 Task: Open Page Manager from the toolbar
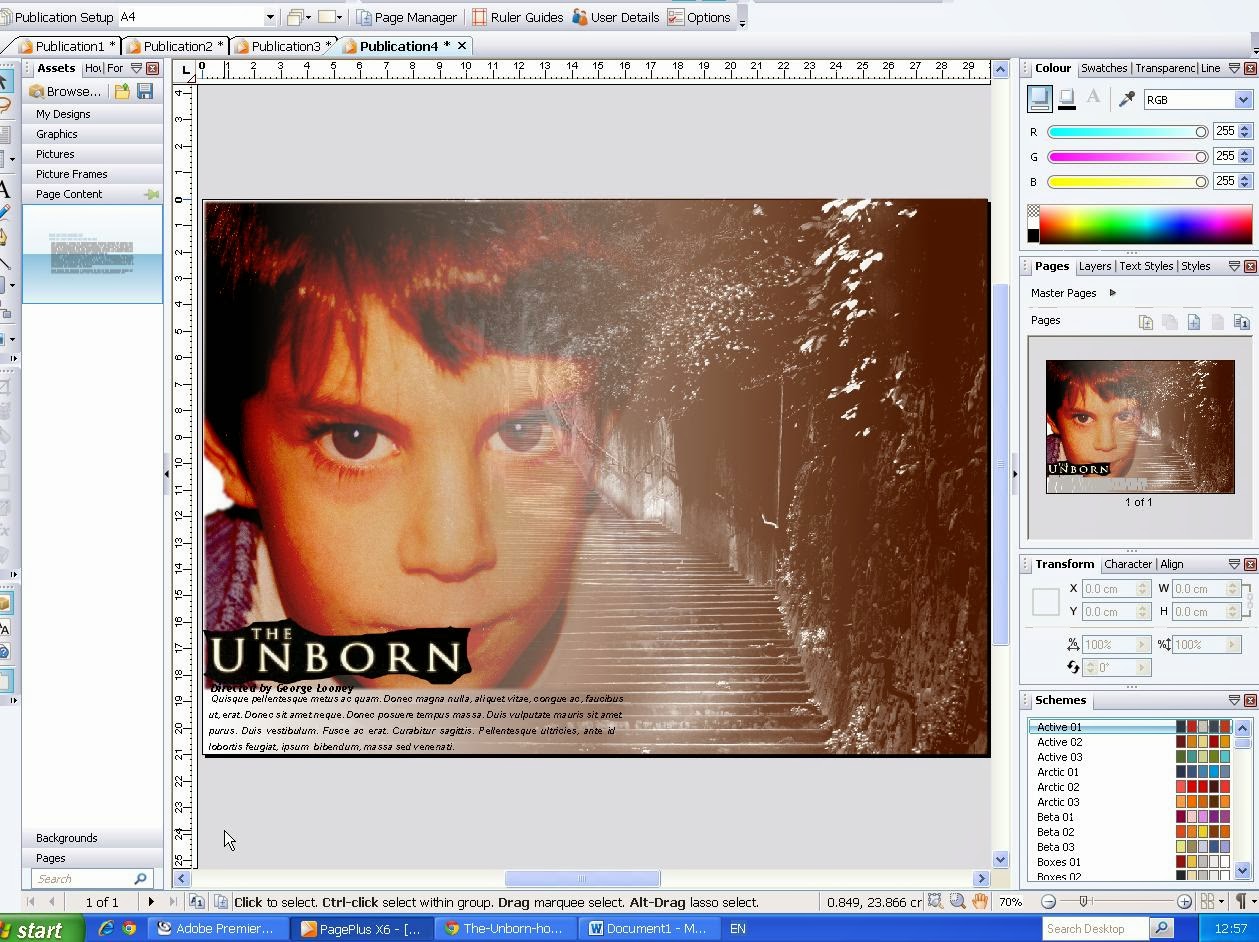coord(406,17)
